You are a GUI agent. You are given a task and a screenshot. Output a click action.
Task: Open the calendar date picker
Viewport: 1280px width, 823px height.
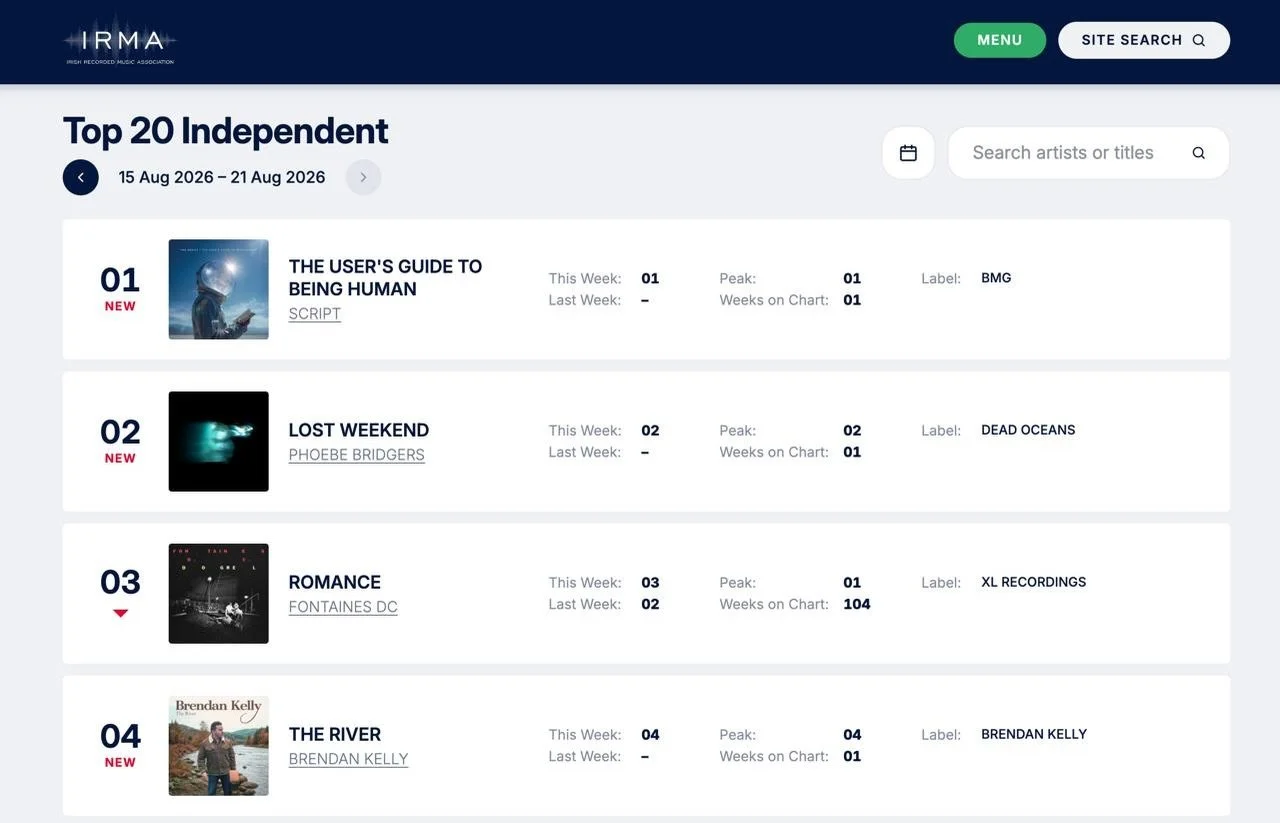(908, 153)
